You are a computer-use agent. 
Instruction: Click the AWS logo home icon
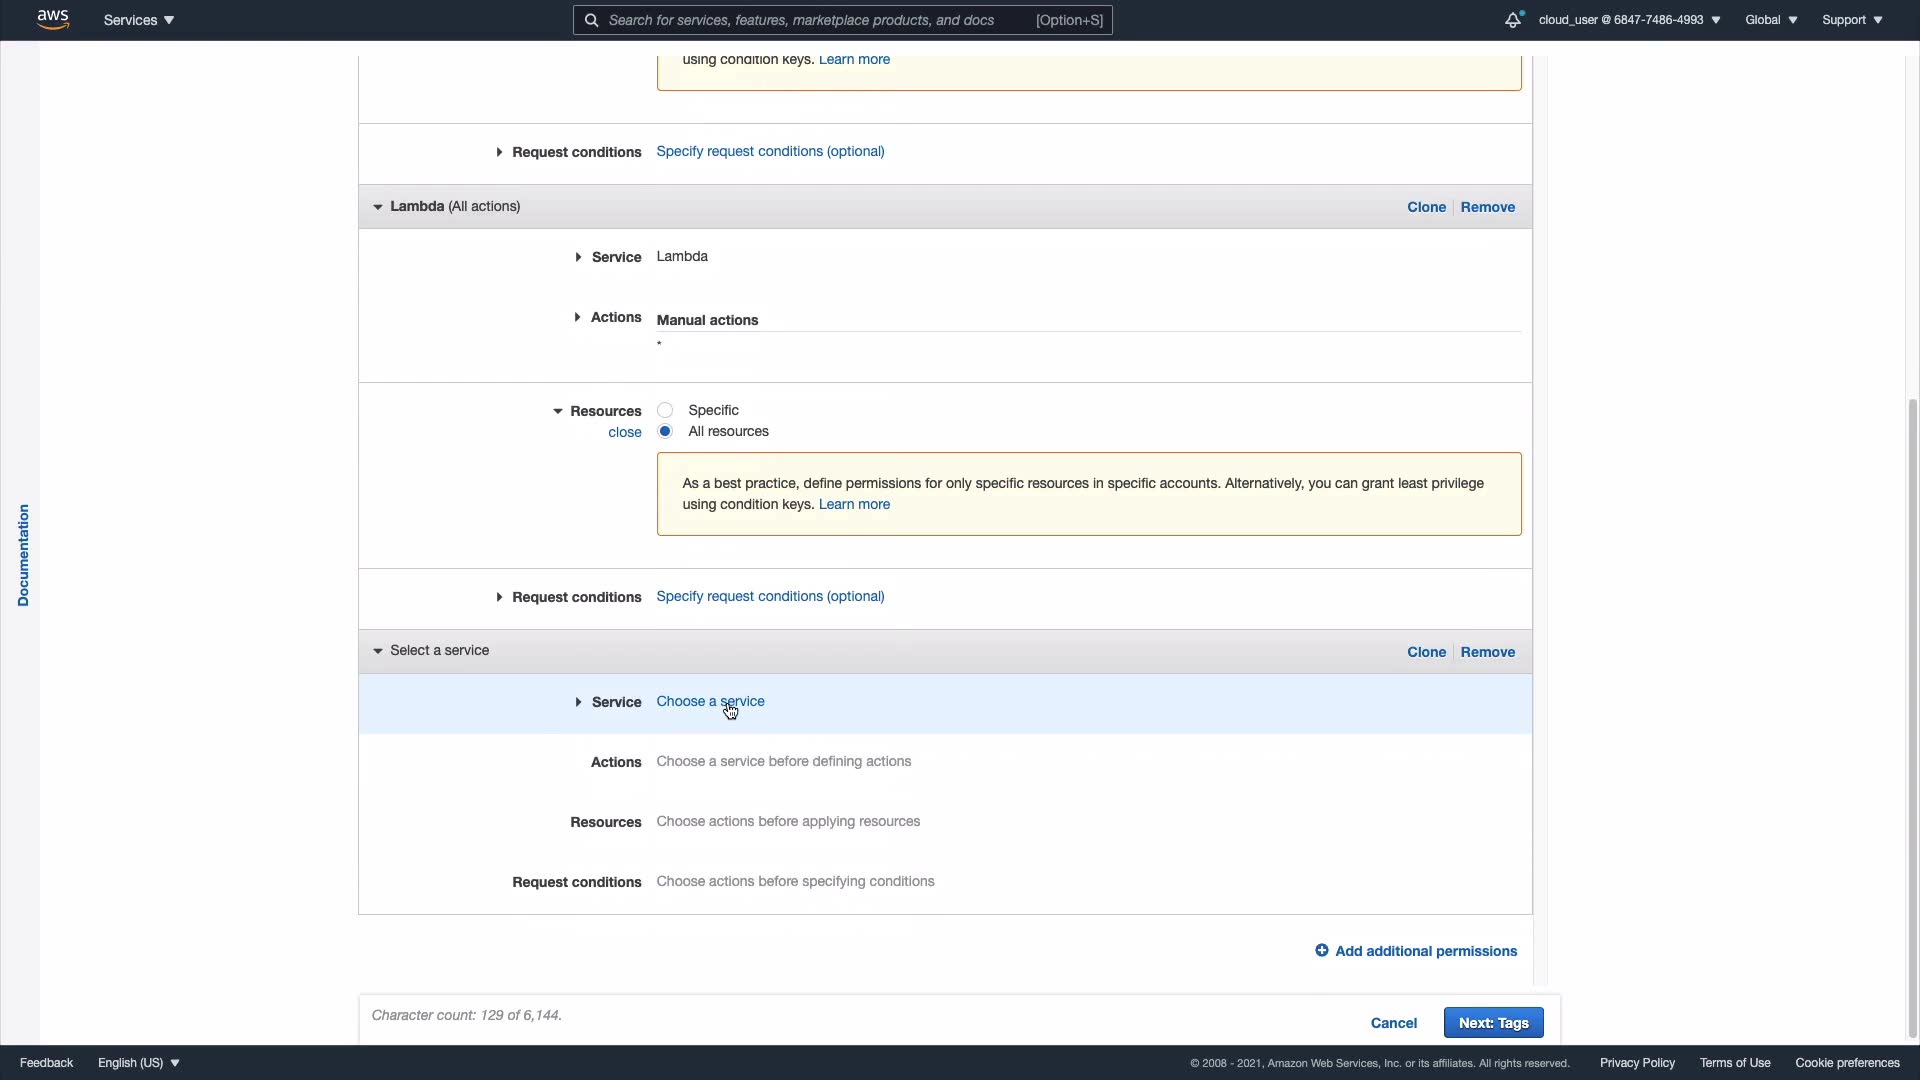53,20
